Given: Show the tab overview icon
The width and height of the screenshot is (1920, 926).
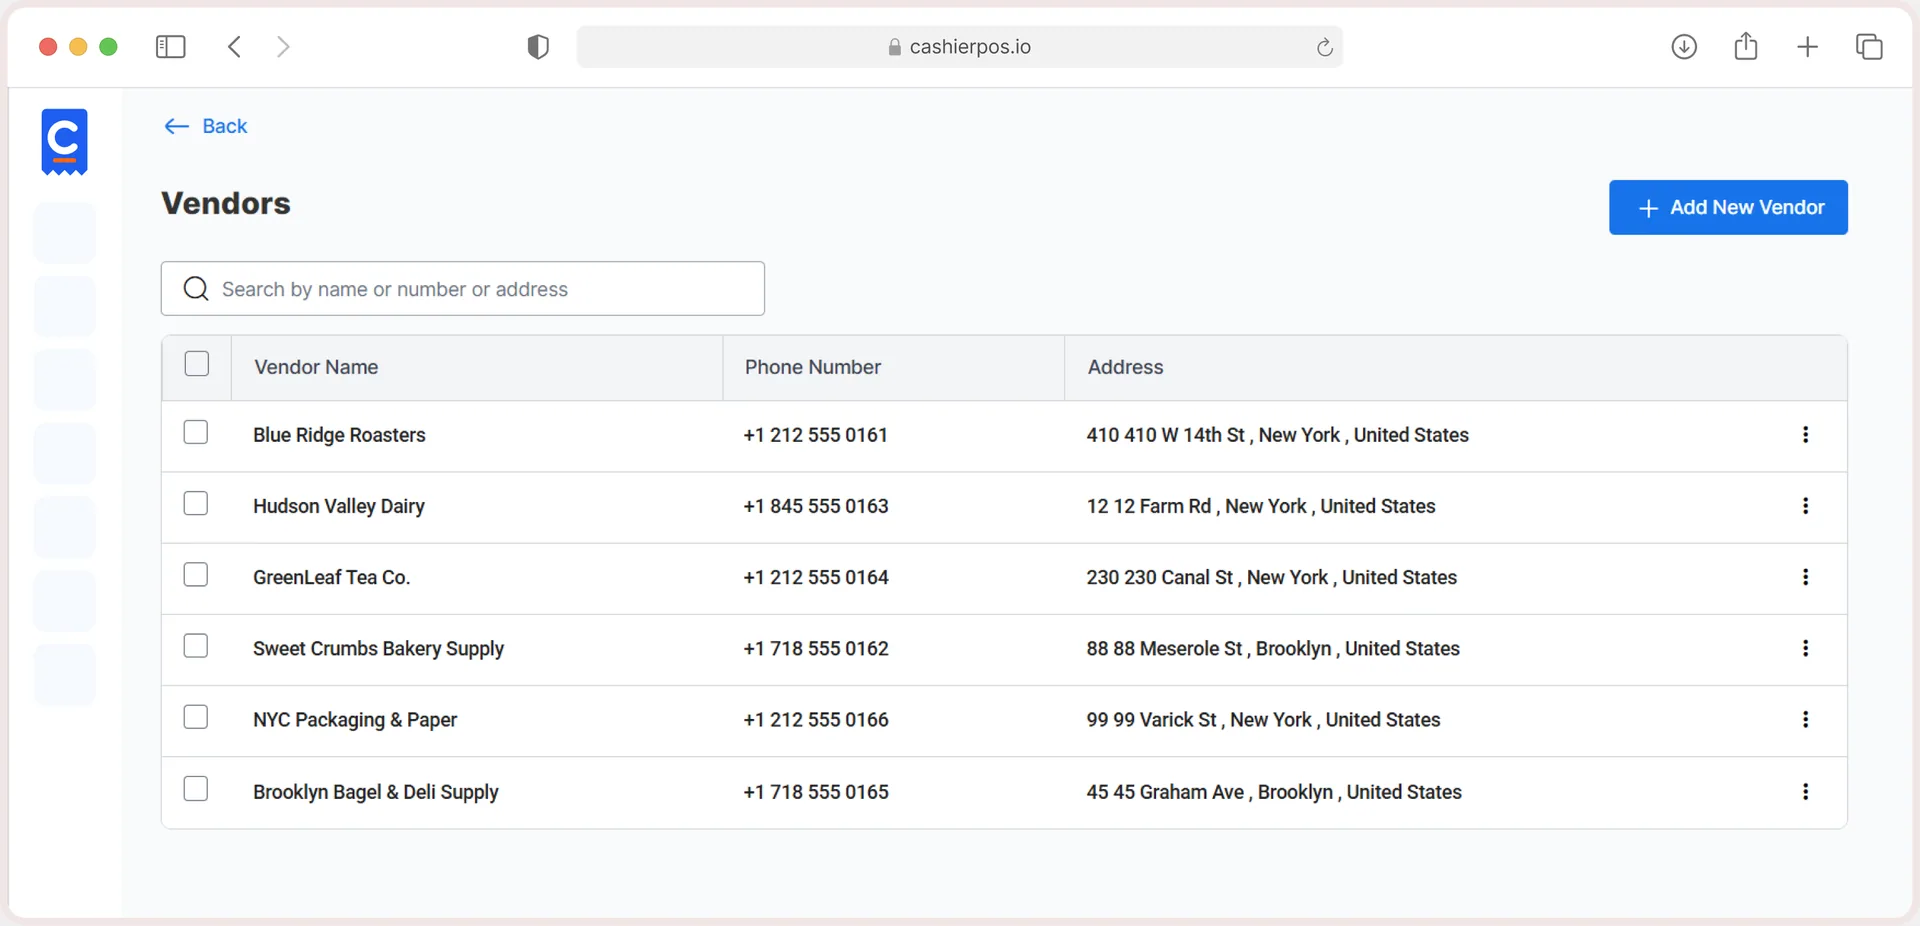Looking at the screenshot, I should pyautogui.click(x=1869, y=47).
